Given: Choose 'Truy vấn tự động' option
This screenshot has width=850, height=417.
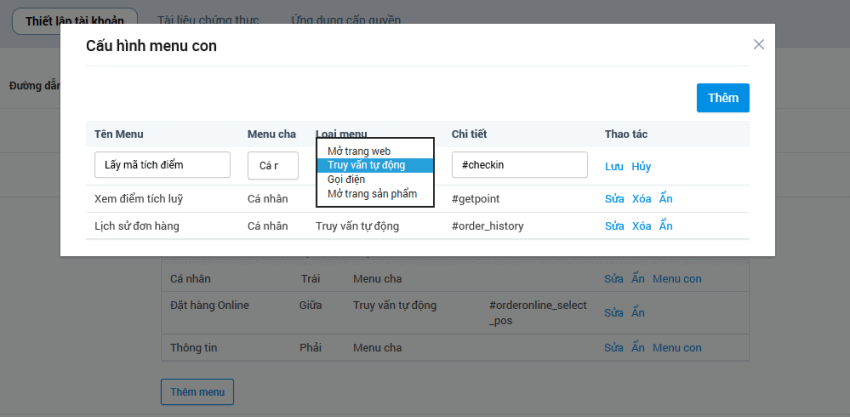Looking at the screenshot, I should point(366,165).
